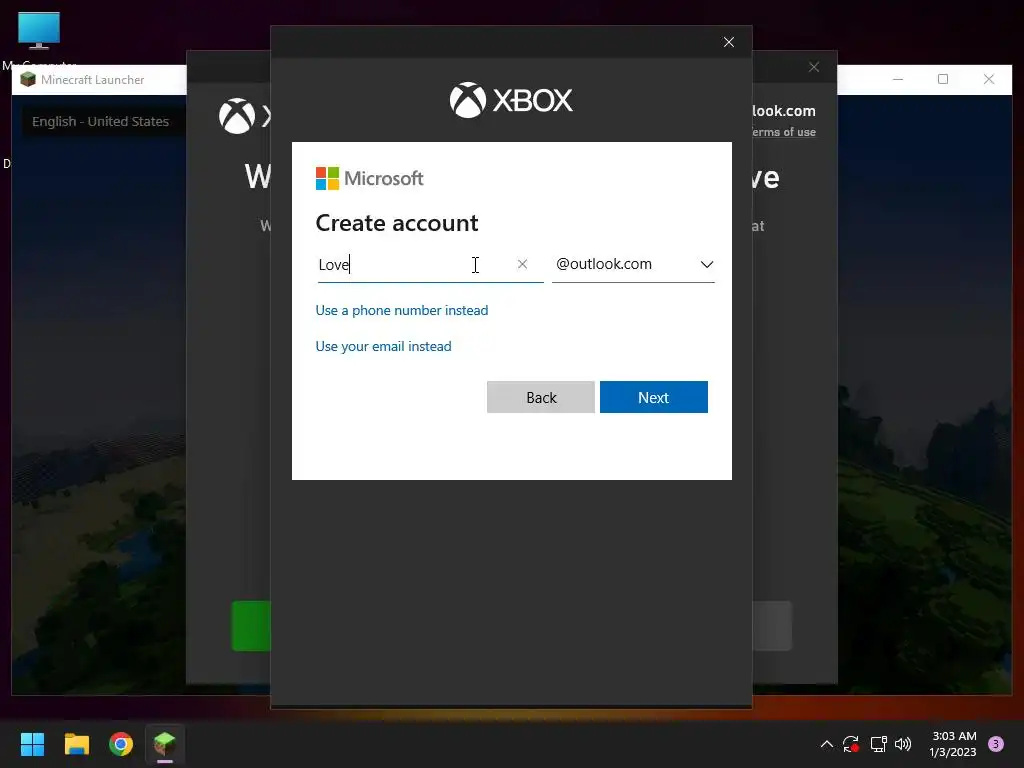Clear the username field with X icon
Image resolution: width=1024 pixels, height=768 pixels.
pyautogui.click(x=522, y=264)
